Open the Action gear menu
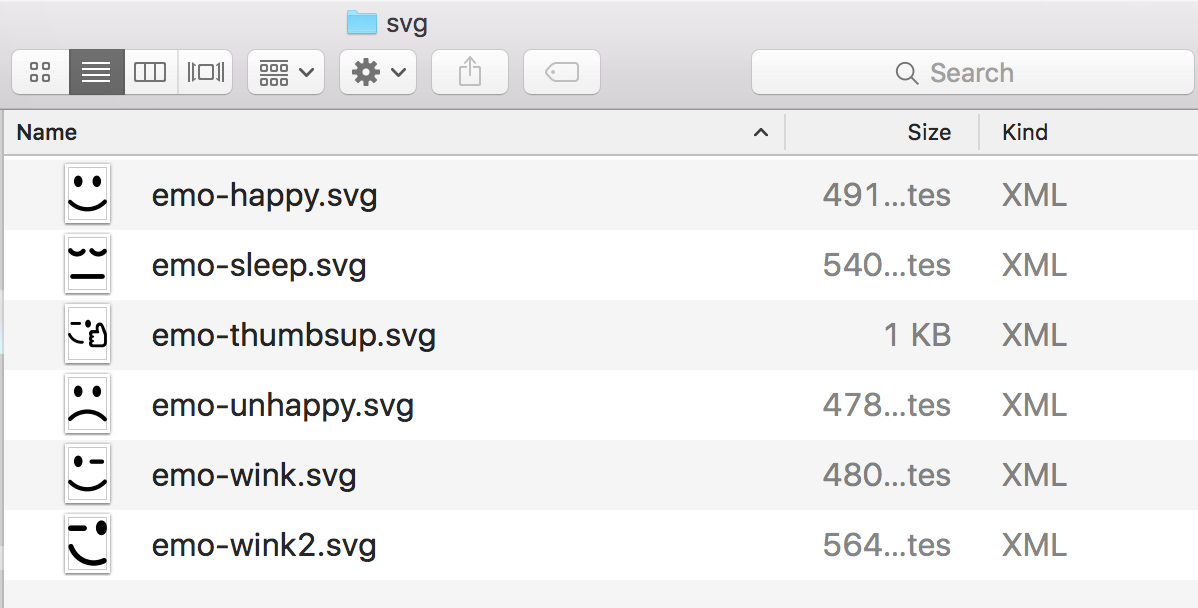Image resolution: width=1198 pixels, height=608 pixels. (x=378, y=72)
